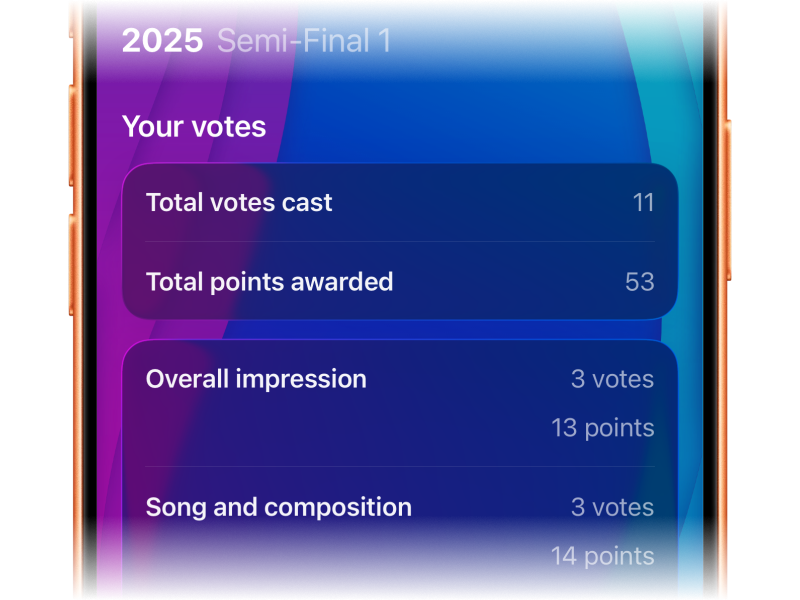Screen dimensions: 800x600
Task: Tap 3 votes beside Song and composition
Action: pyautogui.click(x=613, y=507)
